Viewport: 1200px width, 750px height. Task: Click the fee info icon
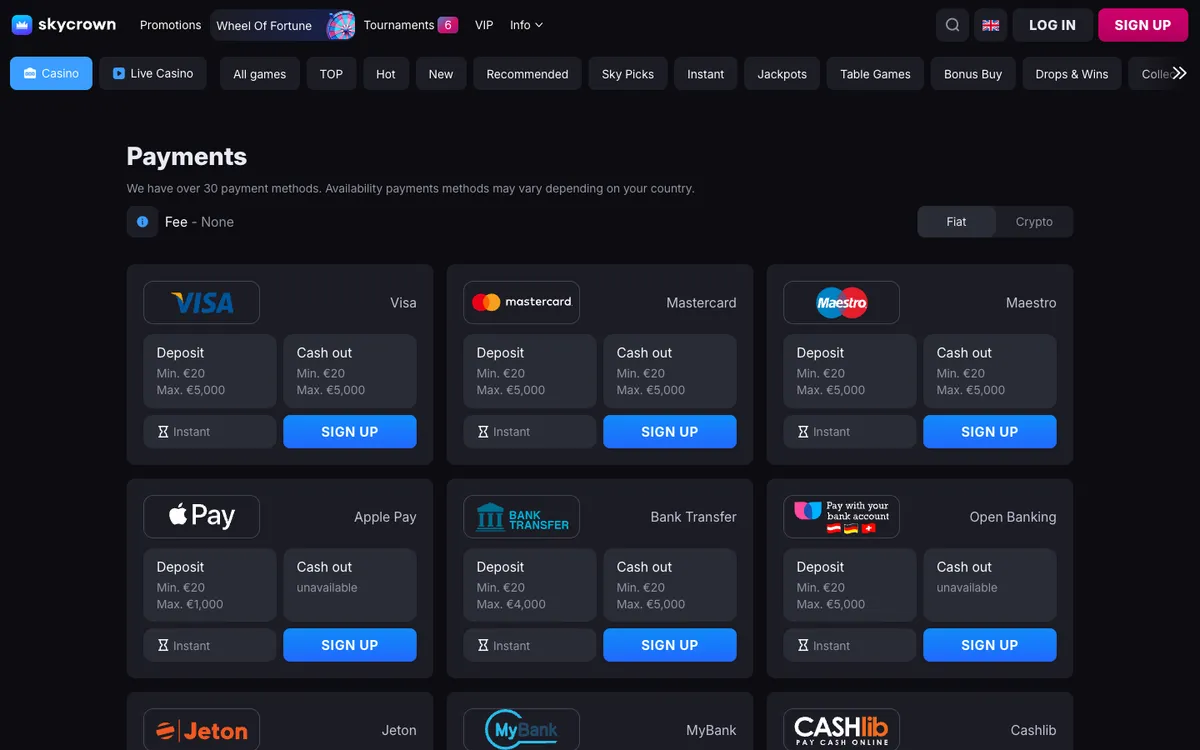click(x=142, y=222)
